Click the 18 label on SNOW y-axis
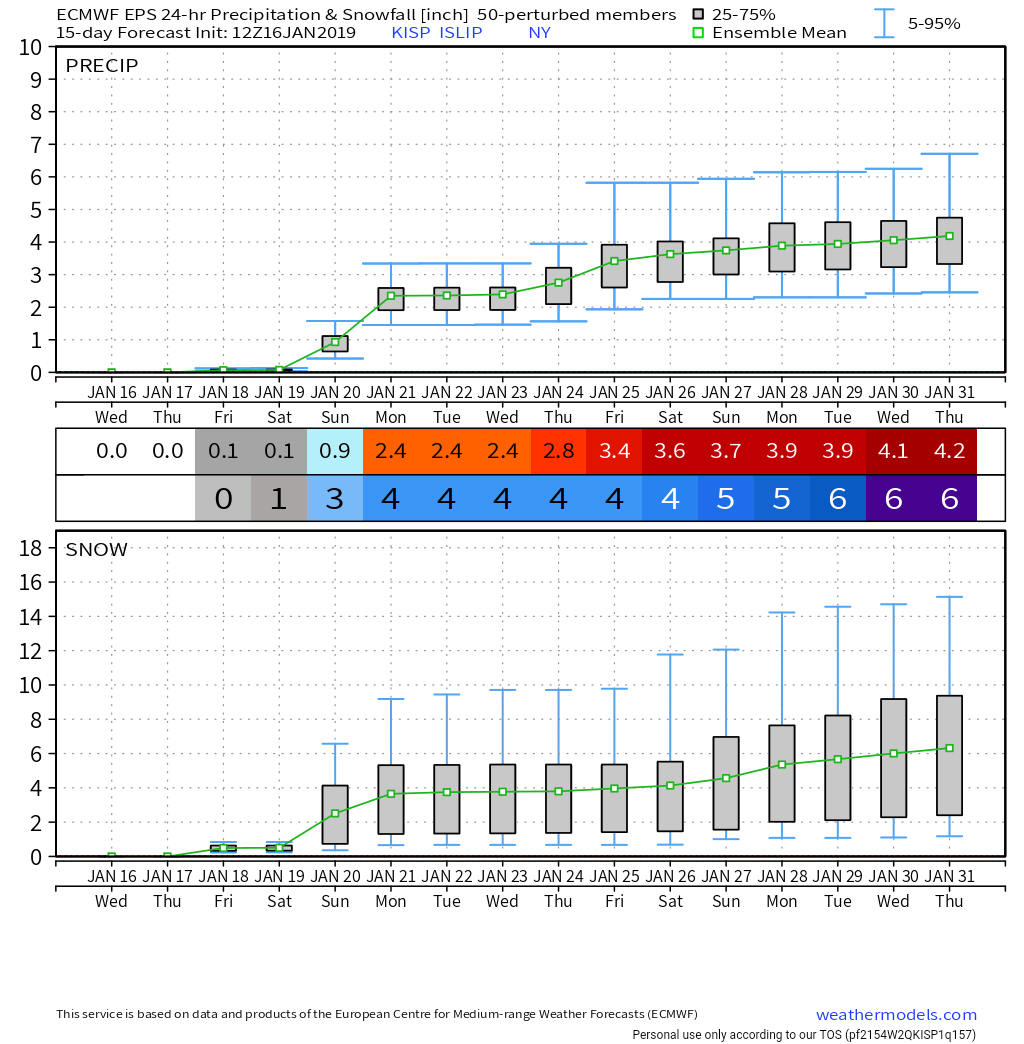This screenshot has height=1044, width=1024. [31, 549]
